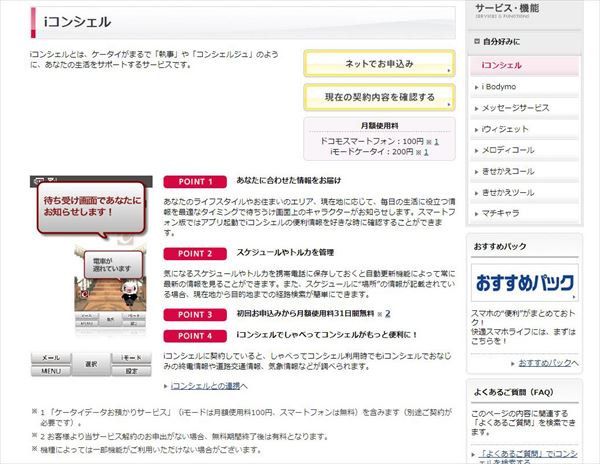
Task: Open 現在の契約内容を確認する button
Action: point(379,97)
